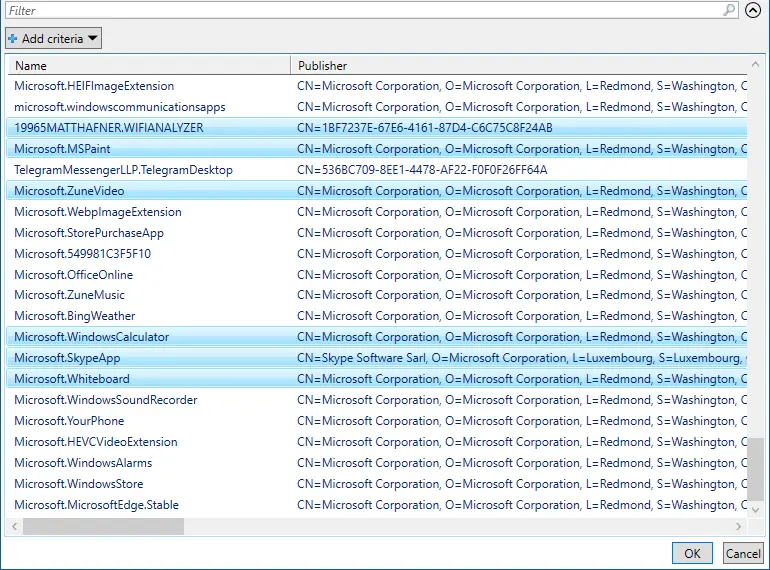Screen dimensions: 770x570
Task: Click the blue plus icon on Add criteria
Action: pyautogui.click(x=13, y=38)
